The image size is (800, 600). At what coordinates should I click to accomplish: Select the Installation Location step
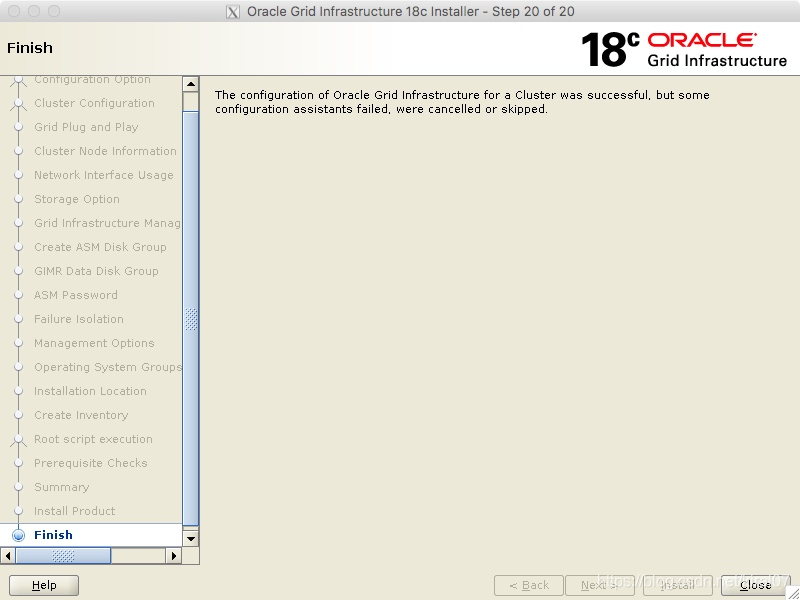tap(90, 391)
